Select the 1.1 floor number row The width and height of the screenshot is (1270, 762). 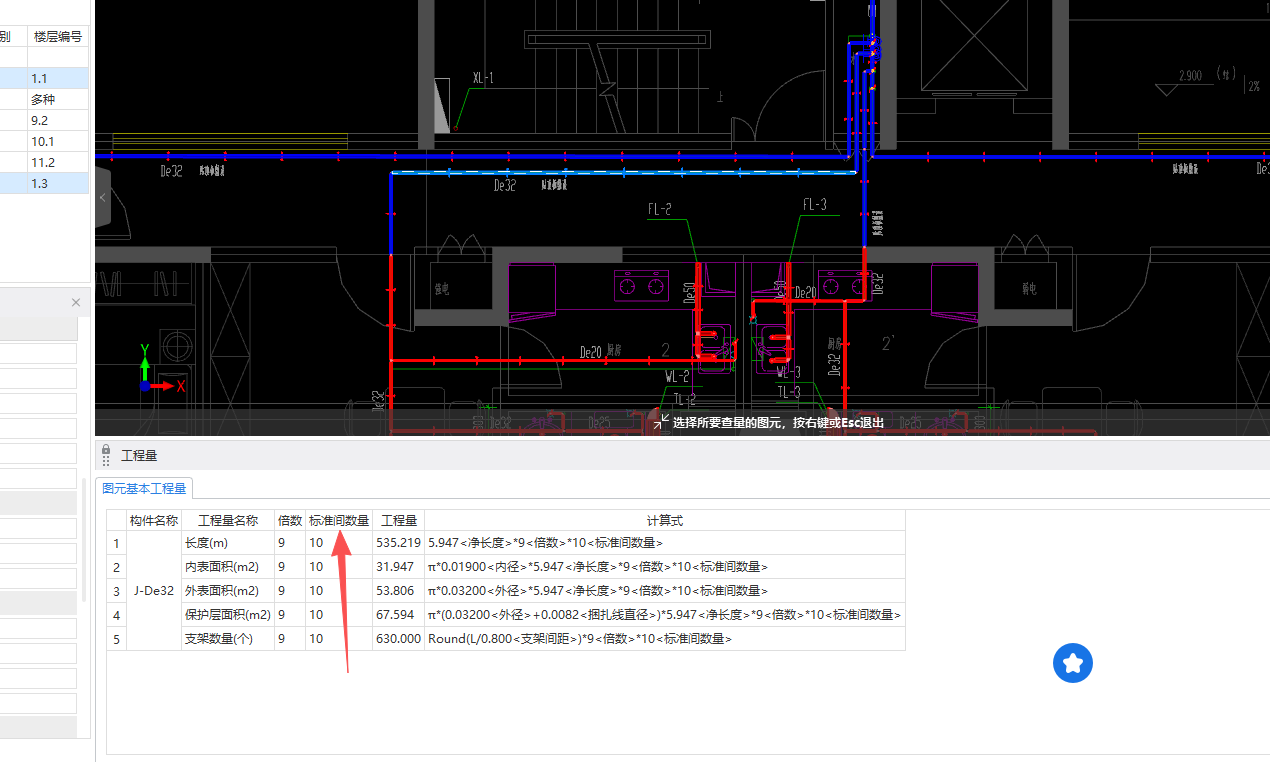tap(58, 78)
